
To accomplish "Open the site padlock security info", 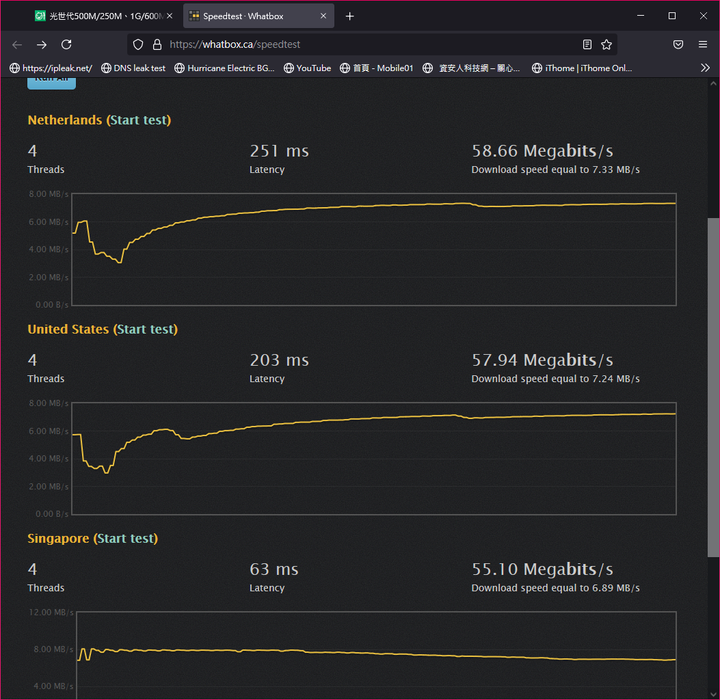I will point(156,45).
